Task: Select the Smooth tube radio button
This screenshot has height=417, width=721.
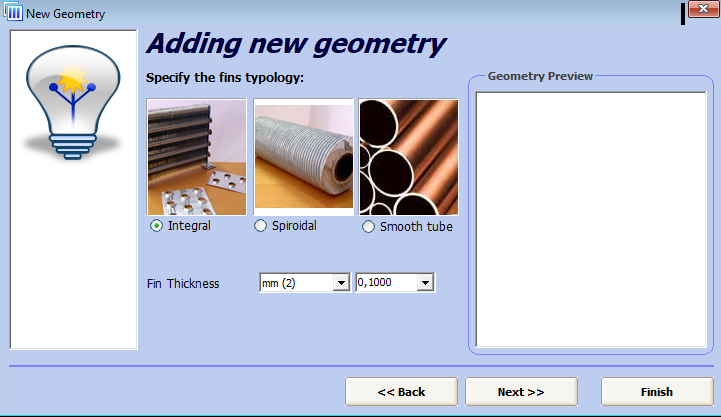Action: [x=368, y=227]
